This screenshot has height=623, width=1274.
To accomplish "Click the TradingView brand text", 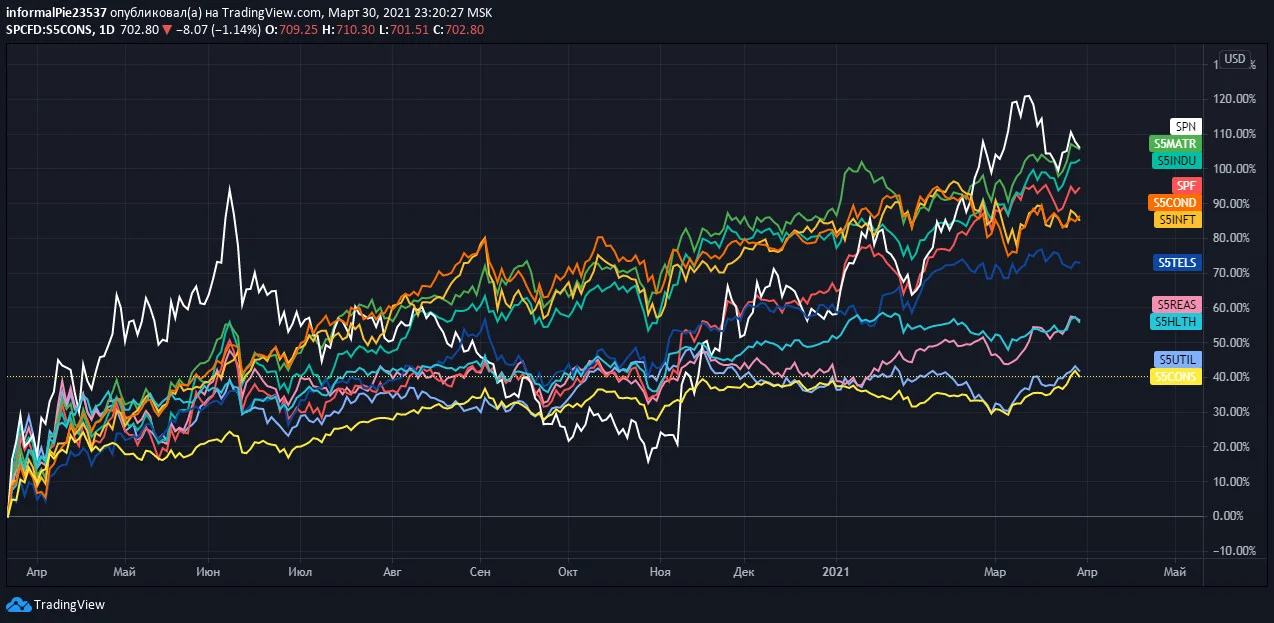I will click(69, 604).
